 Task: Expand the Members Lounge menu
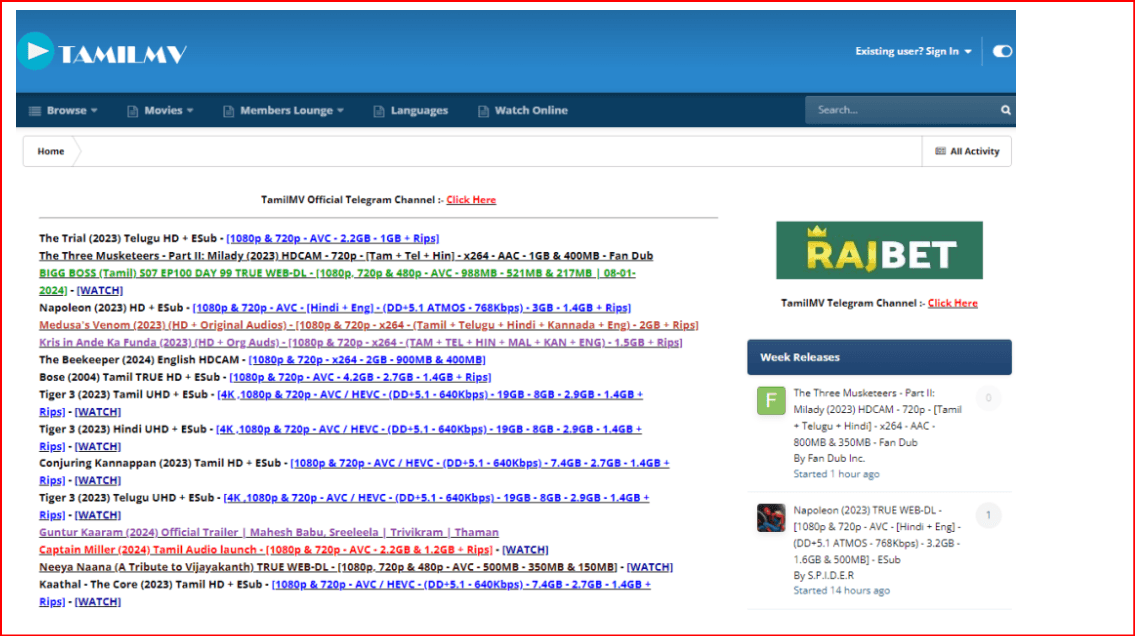(x=283, y=110)
